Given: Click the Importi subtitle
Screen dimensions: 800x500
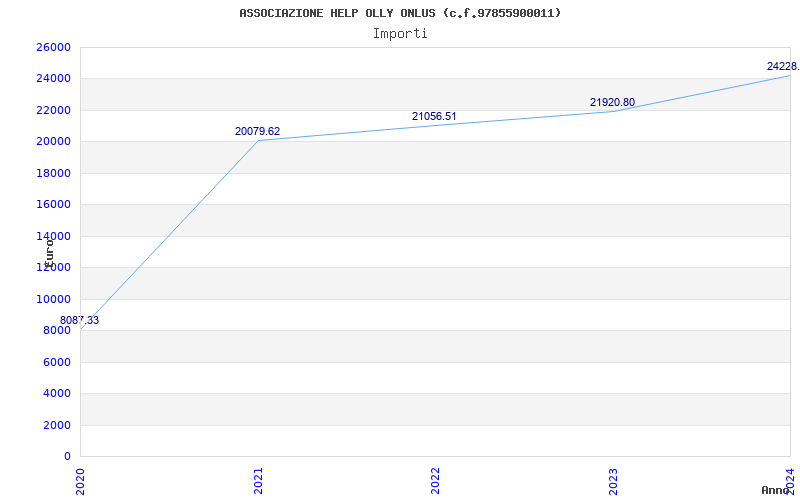Looking at the screenshot, I should click(x=400, y=34).
